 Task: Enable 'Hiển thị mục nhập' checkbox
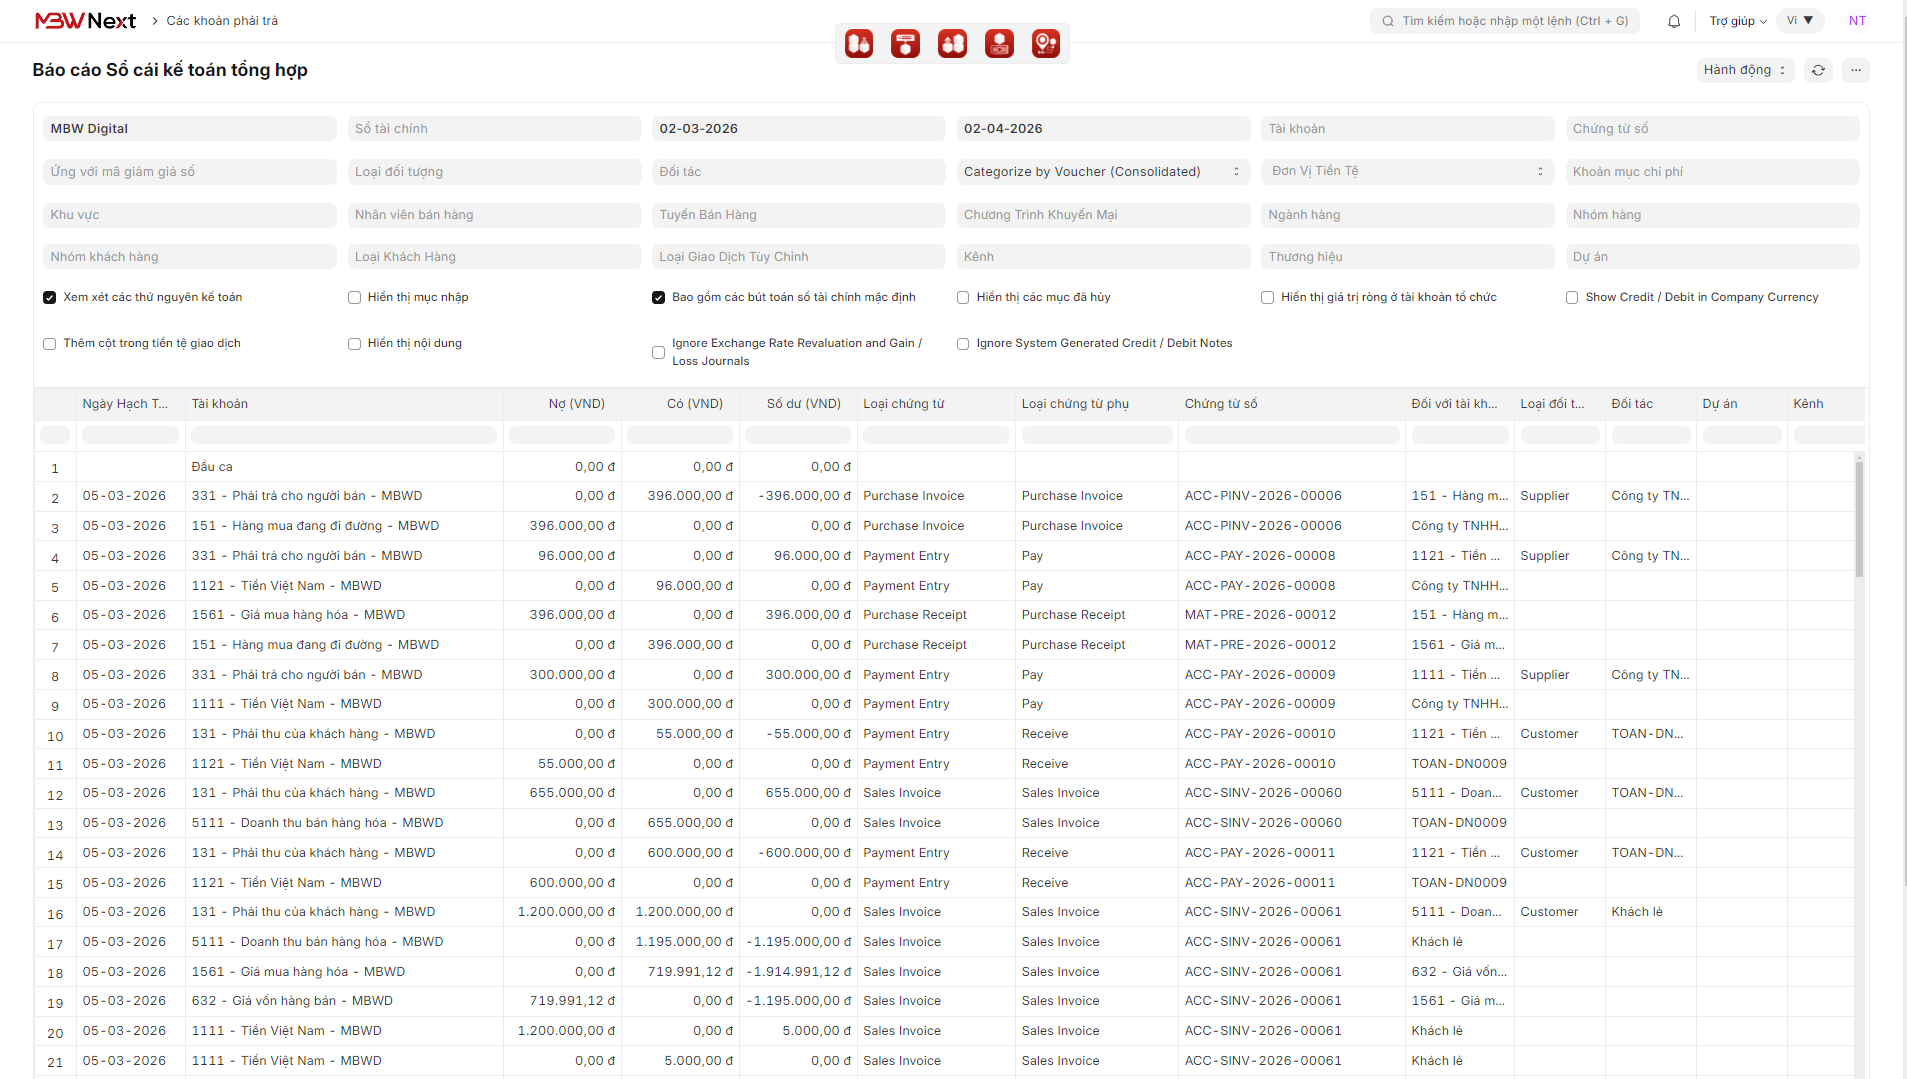pos(354,298)
